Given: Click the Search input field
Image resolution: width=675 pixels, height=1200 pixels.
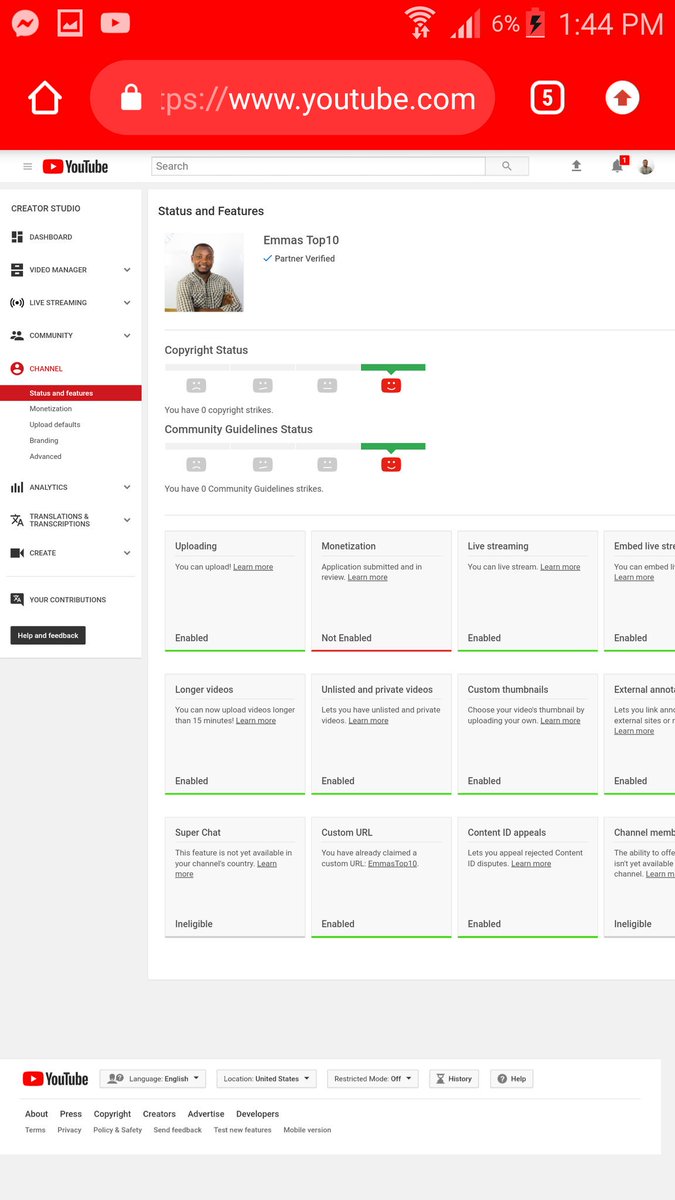Looking at the screenshot, I should pos(318,166).
